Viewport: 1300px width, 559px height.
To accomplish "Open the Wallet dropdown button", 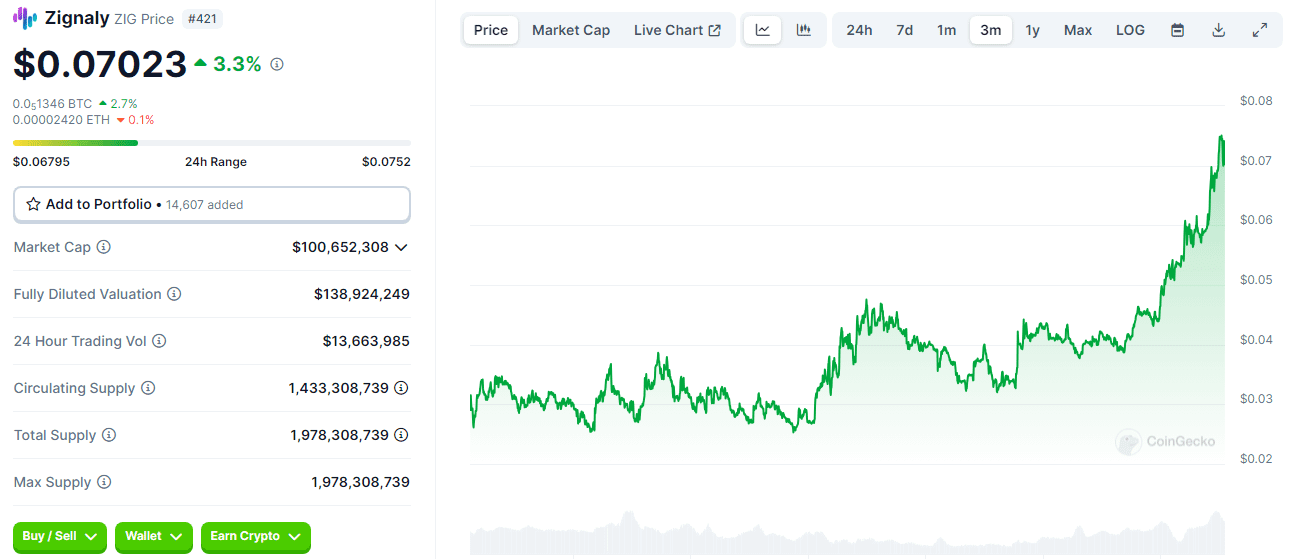I will click(x=154, y=537).
